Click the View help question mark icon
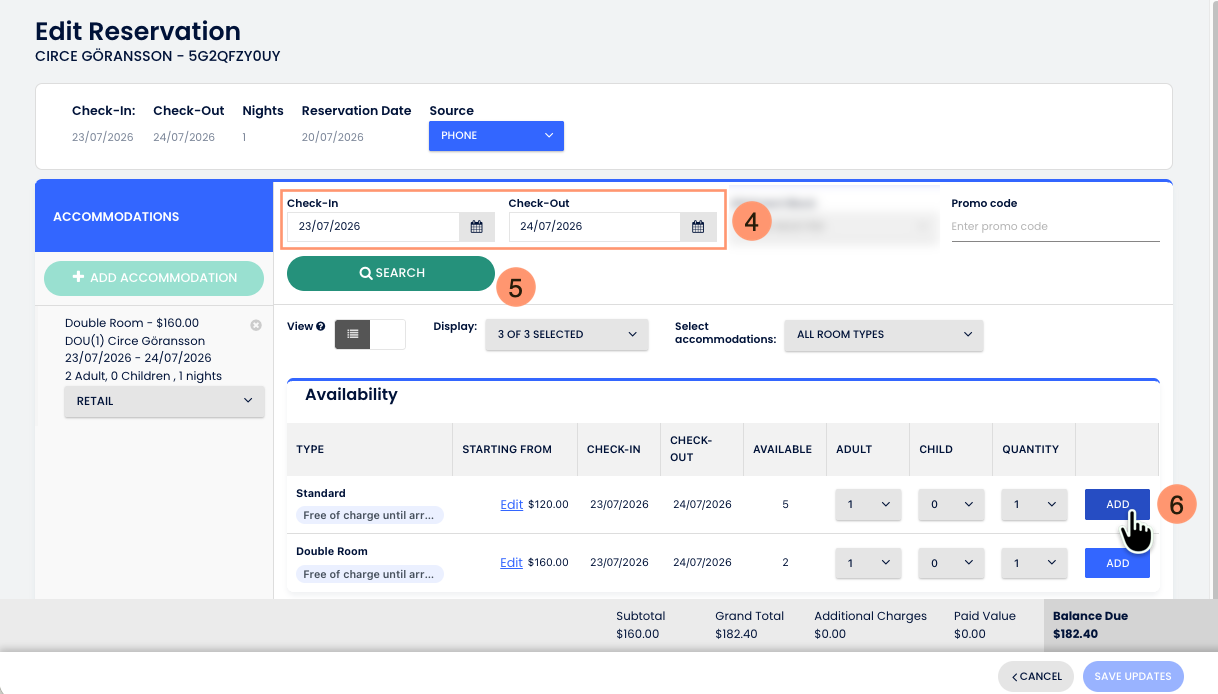Image resolution: width=1218 pixels, height=694 pixels. point(321,326)
